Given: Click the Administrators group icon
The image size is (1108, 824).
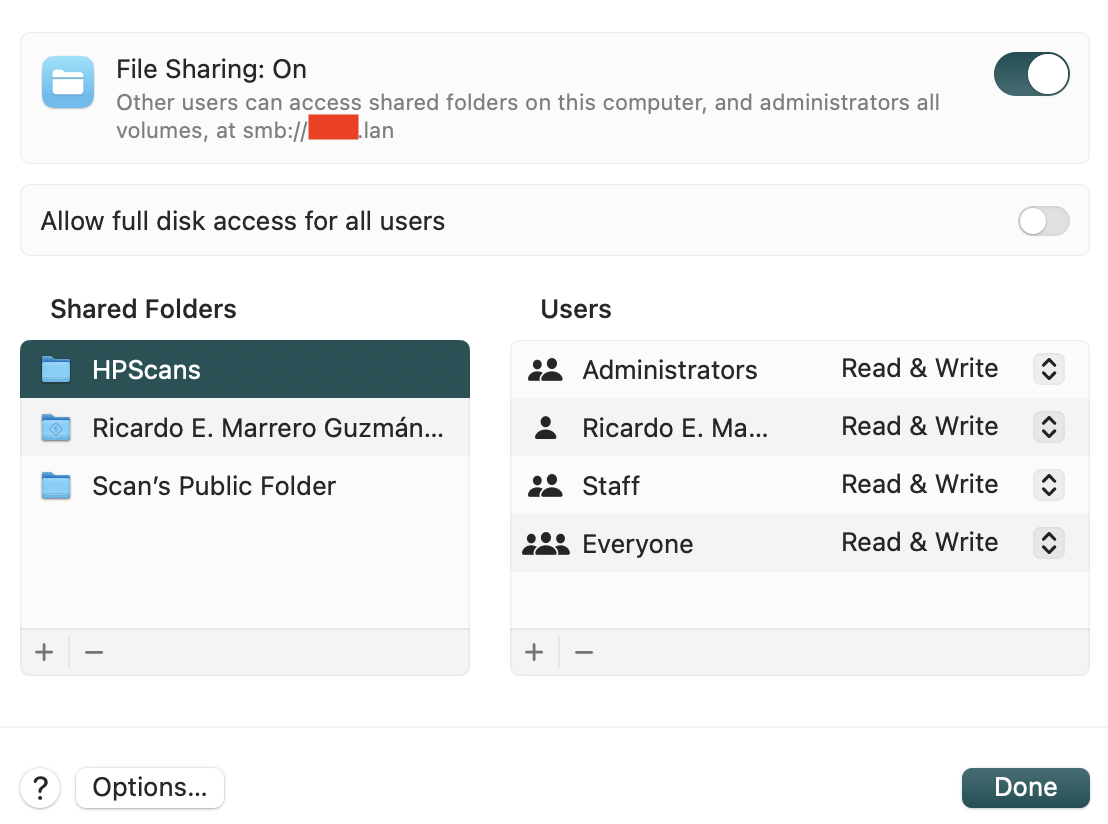Looking at the screenshot, I should [545, 370].
